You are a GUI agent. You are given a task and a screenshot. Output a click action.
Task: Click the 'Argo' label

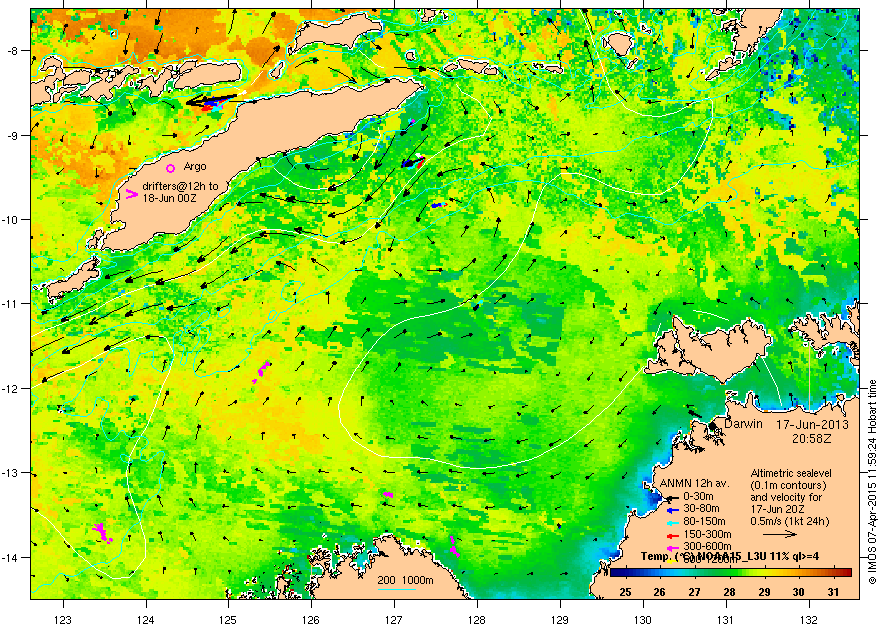195,167
